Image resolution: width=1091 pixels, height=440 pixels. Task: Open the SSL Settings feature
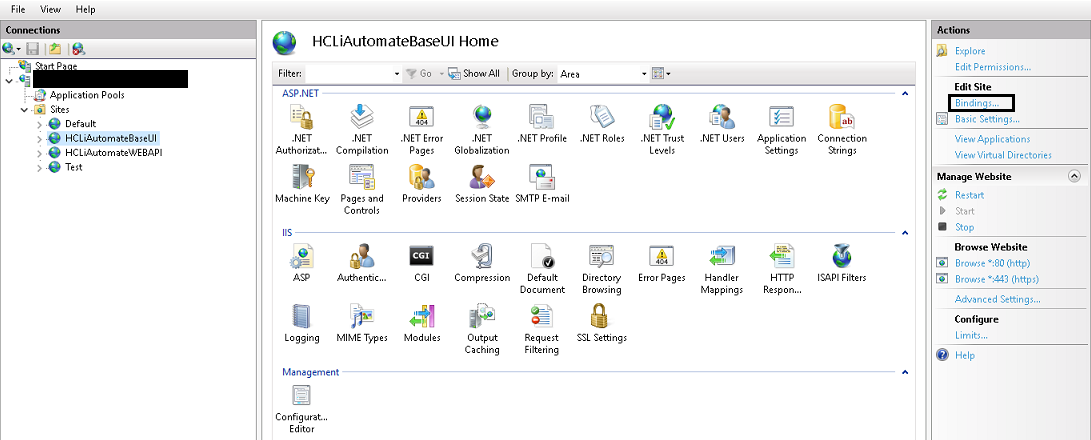pyautogui.click(x=602, y=323)
